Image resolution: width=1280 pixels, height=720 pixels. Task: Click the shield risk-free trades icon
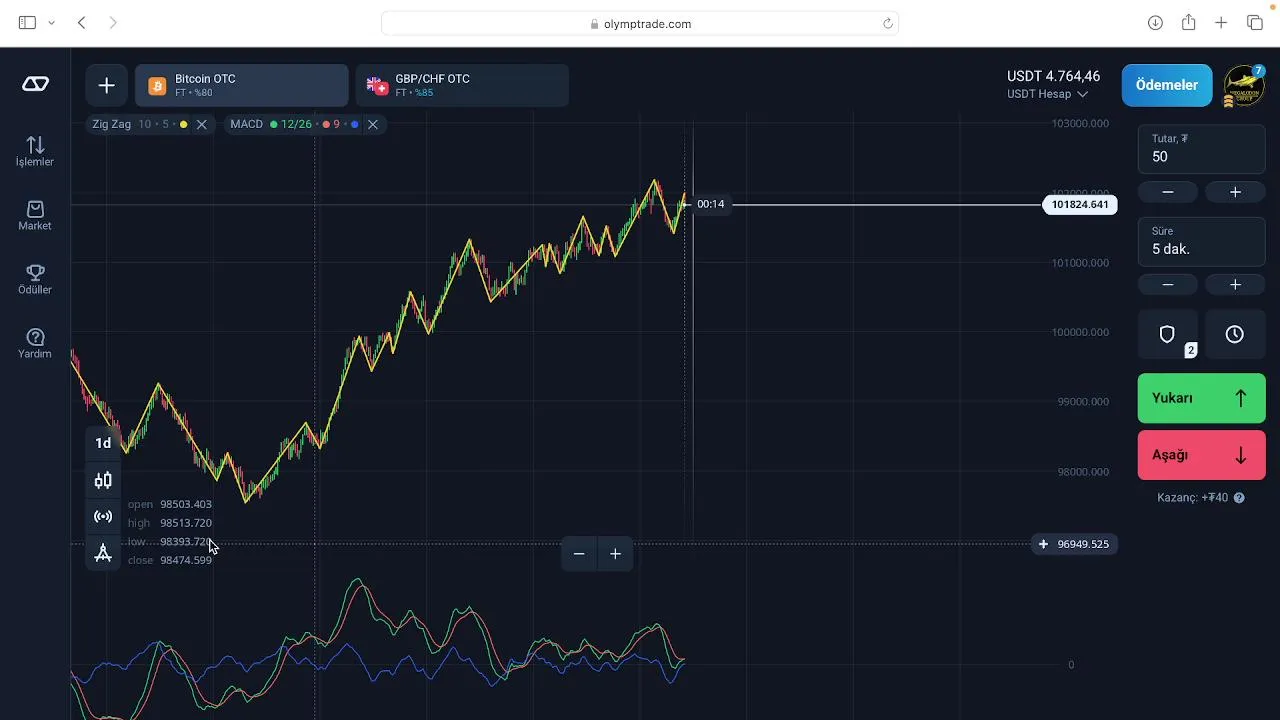coord(1167,334)
